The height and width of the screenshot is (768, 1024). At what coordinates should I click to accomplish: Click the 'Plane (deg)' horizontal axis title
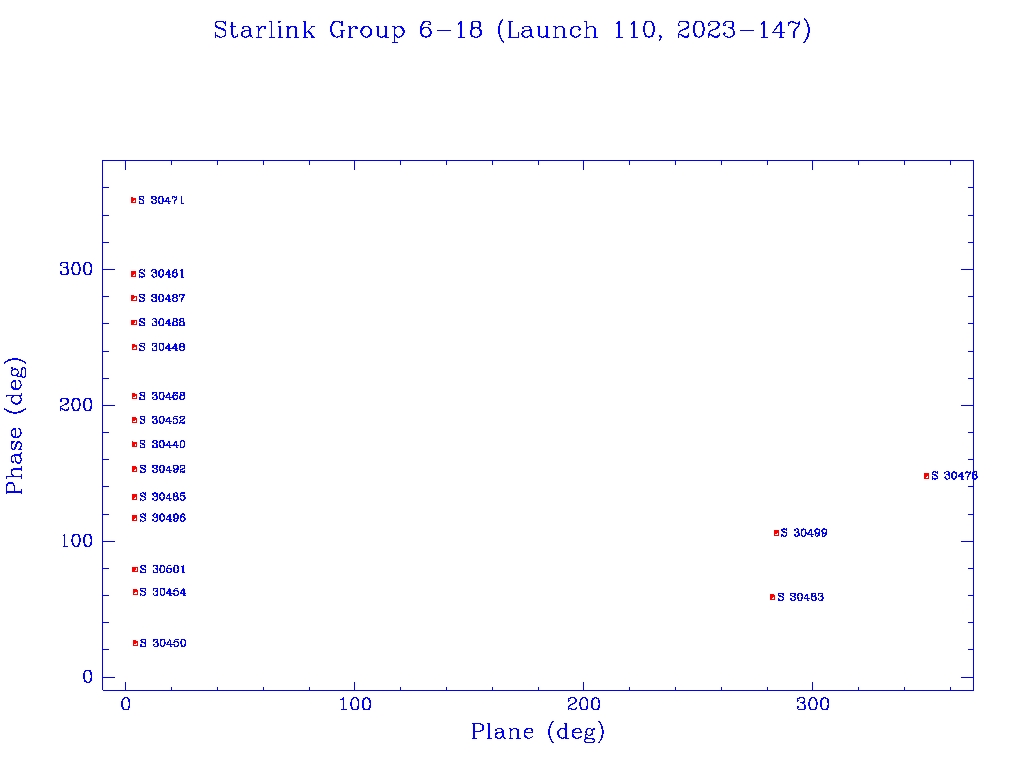coord(537,731)
